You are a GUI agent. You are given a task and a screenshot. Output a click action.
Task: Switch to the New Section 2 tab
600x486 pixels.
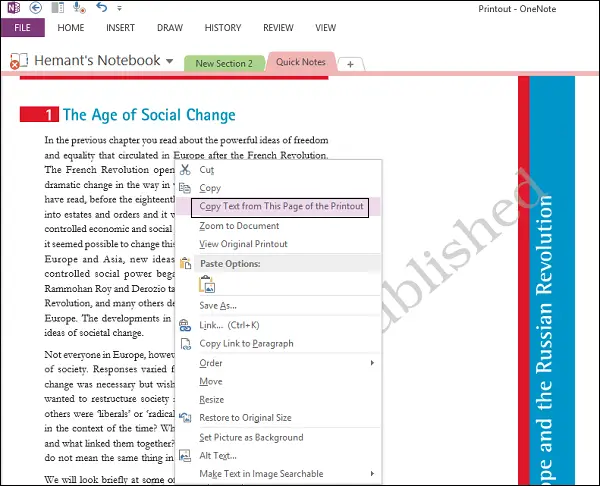click(x=224, y=63)
